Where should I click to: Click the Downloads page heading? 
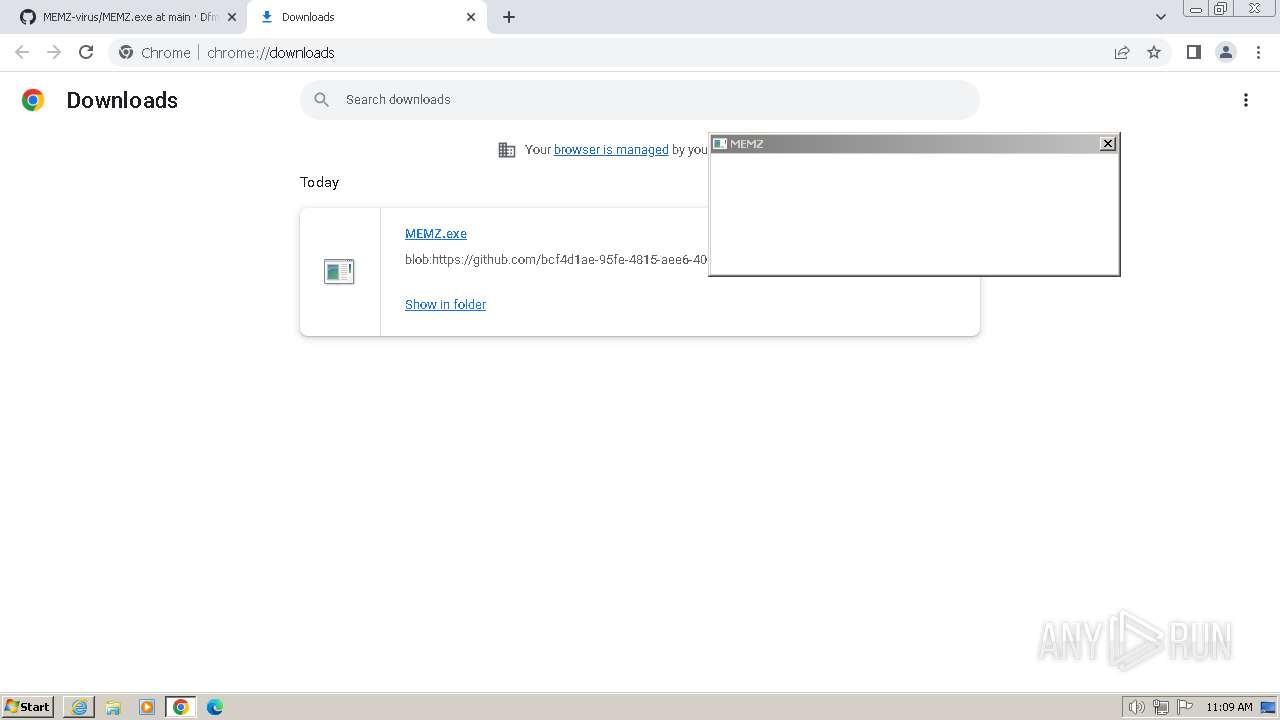122,100
